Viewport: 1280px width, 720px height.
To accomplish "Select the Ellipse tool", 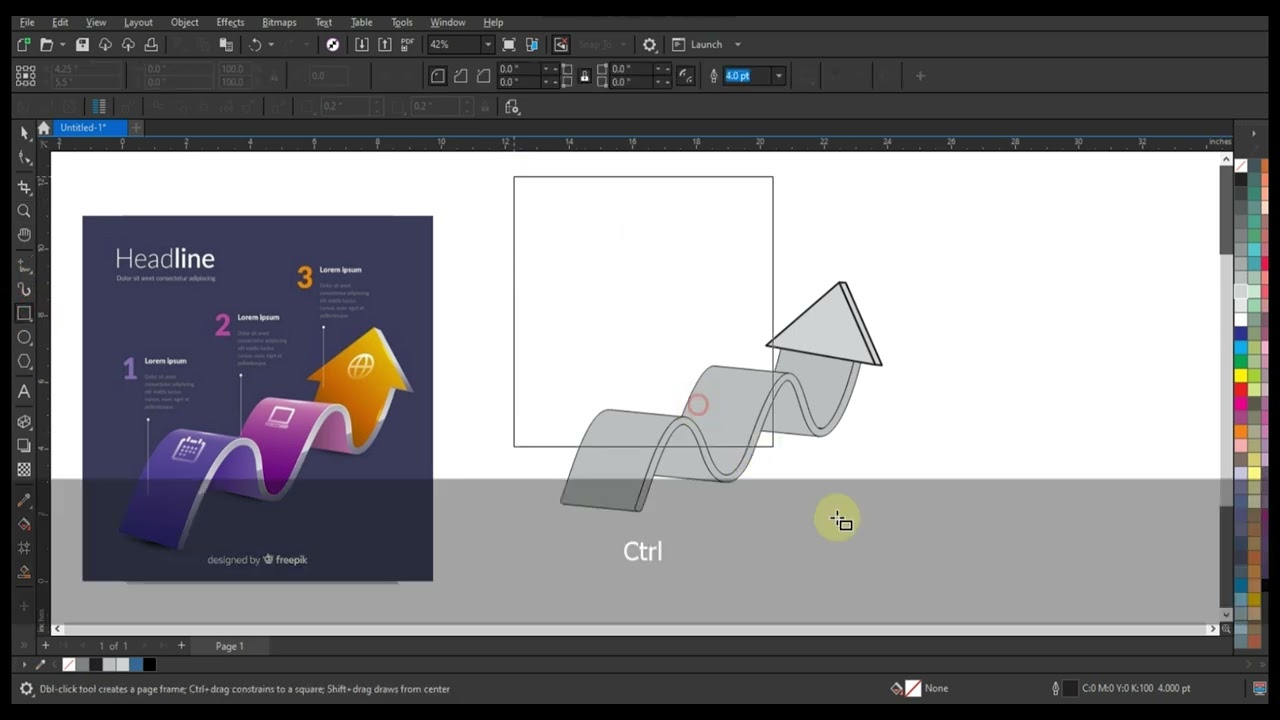I will click(x=24, y=337).
